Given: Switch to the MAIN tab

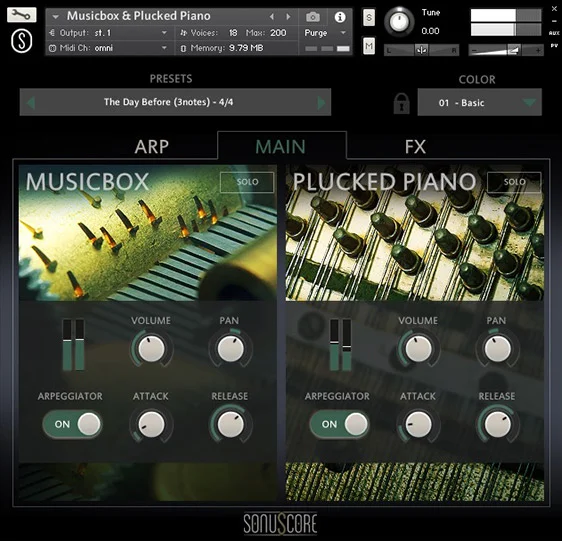Looking at the screenshot, I should [x=281, y=147].
